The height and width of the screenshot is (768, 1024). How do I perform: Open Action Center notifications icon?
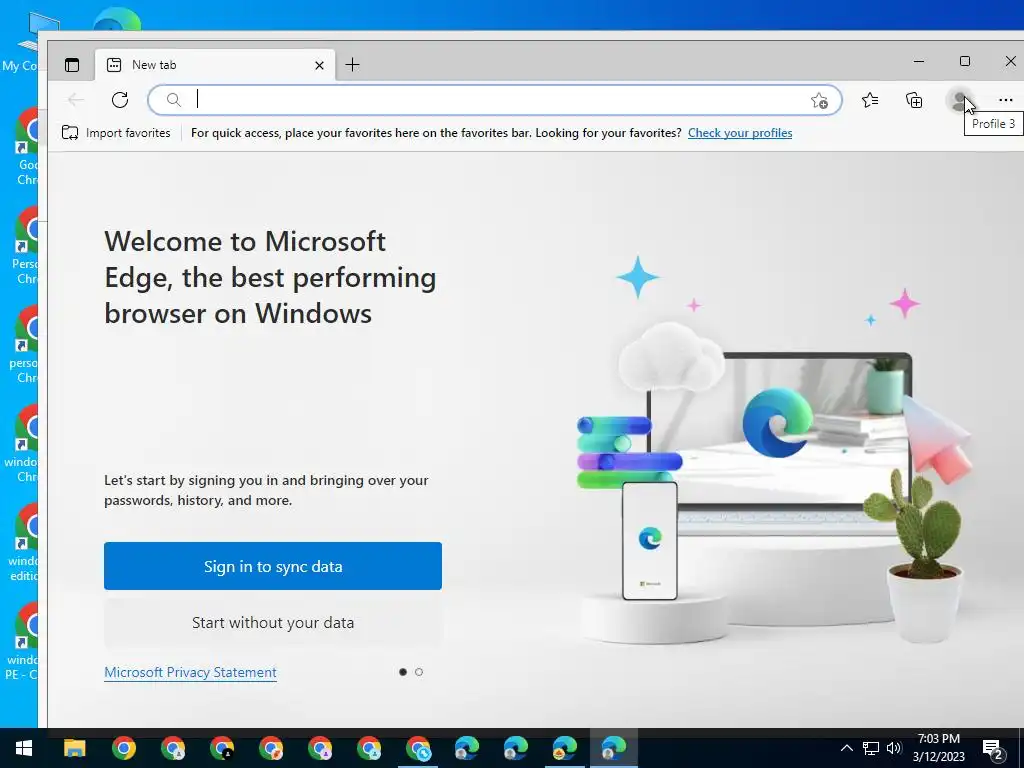point(994,749)
